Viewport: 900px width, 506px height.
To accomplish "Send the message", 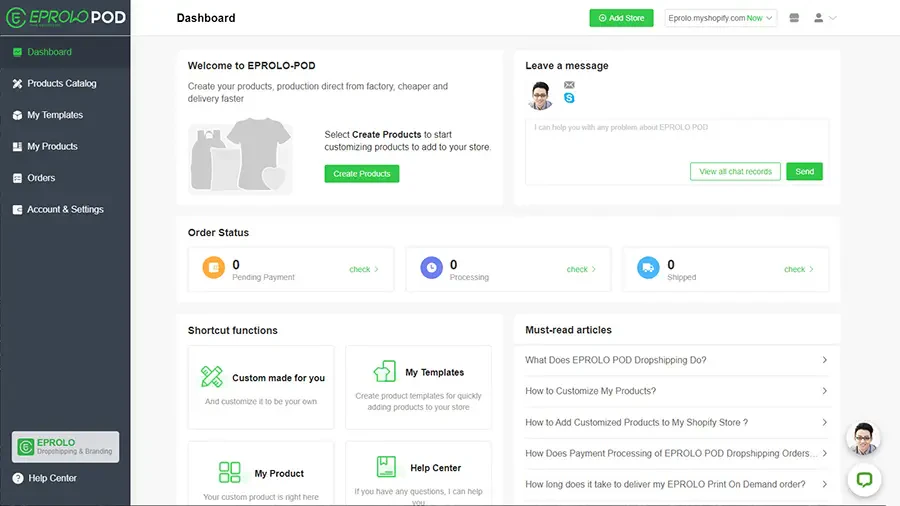I will click(x=804, y=172).
